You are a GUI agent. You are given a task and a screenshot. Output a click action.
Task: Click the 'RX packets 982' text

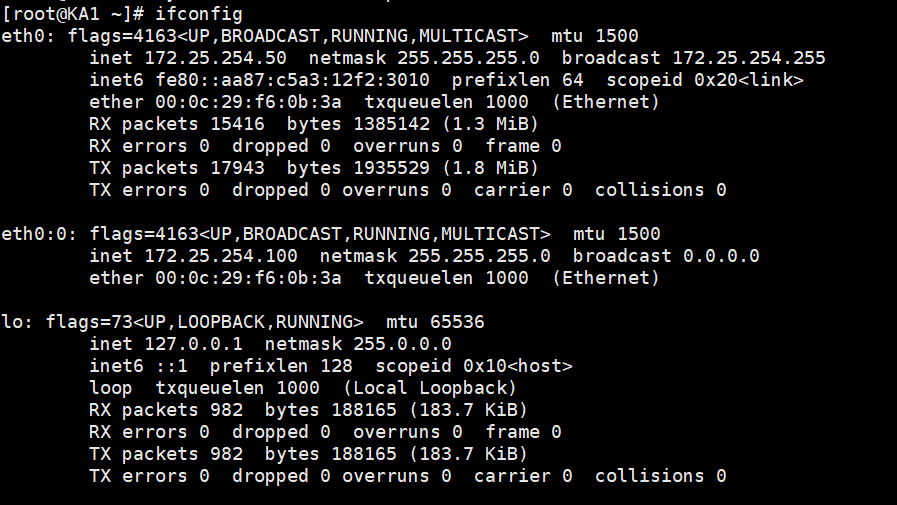coord(166,410)
